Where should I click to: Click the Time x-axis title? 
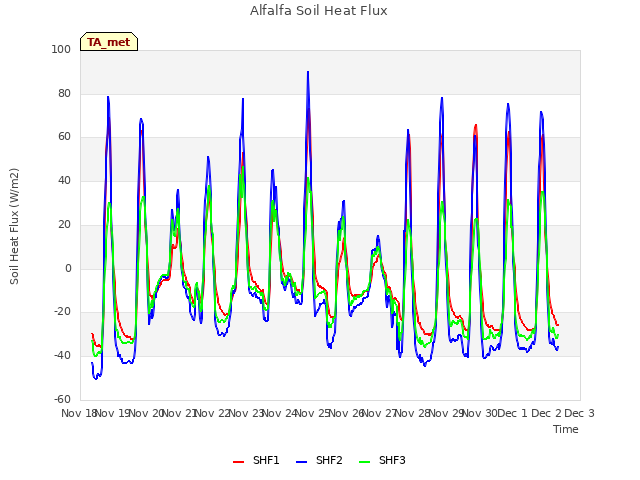pyautogui.click(x=566, y=429)
